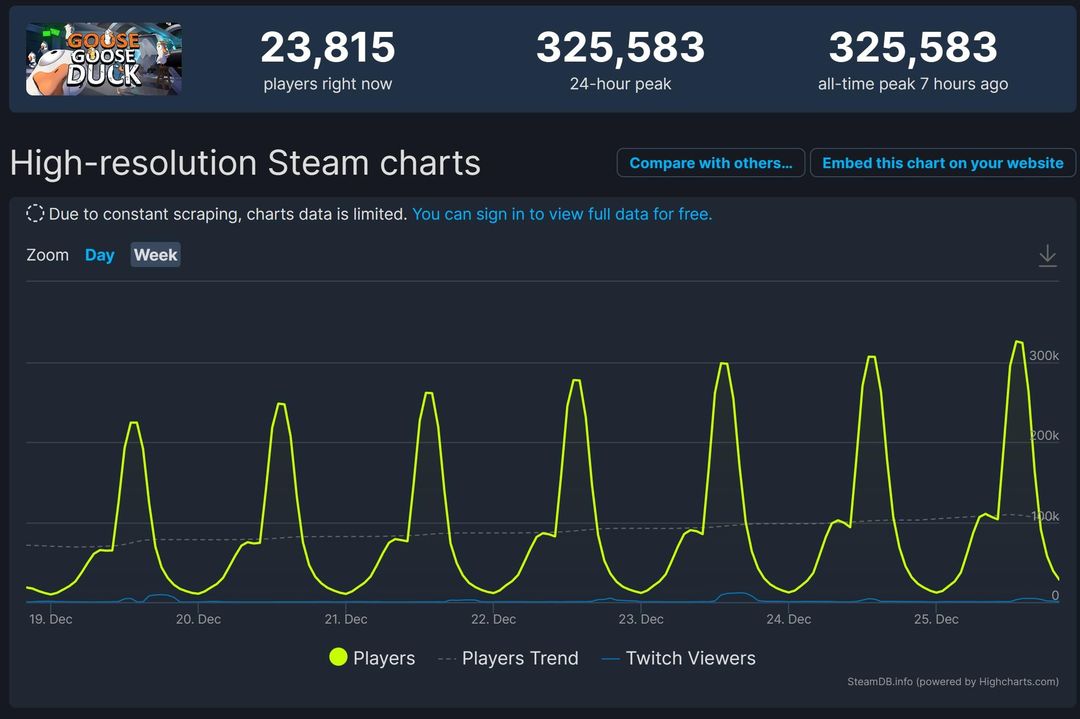This screenshot has width=1080, height=719.
Task: Toggle the Players Trend legend item
Action: click(508, 658)
